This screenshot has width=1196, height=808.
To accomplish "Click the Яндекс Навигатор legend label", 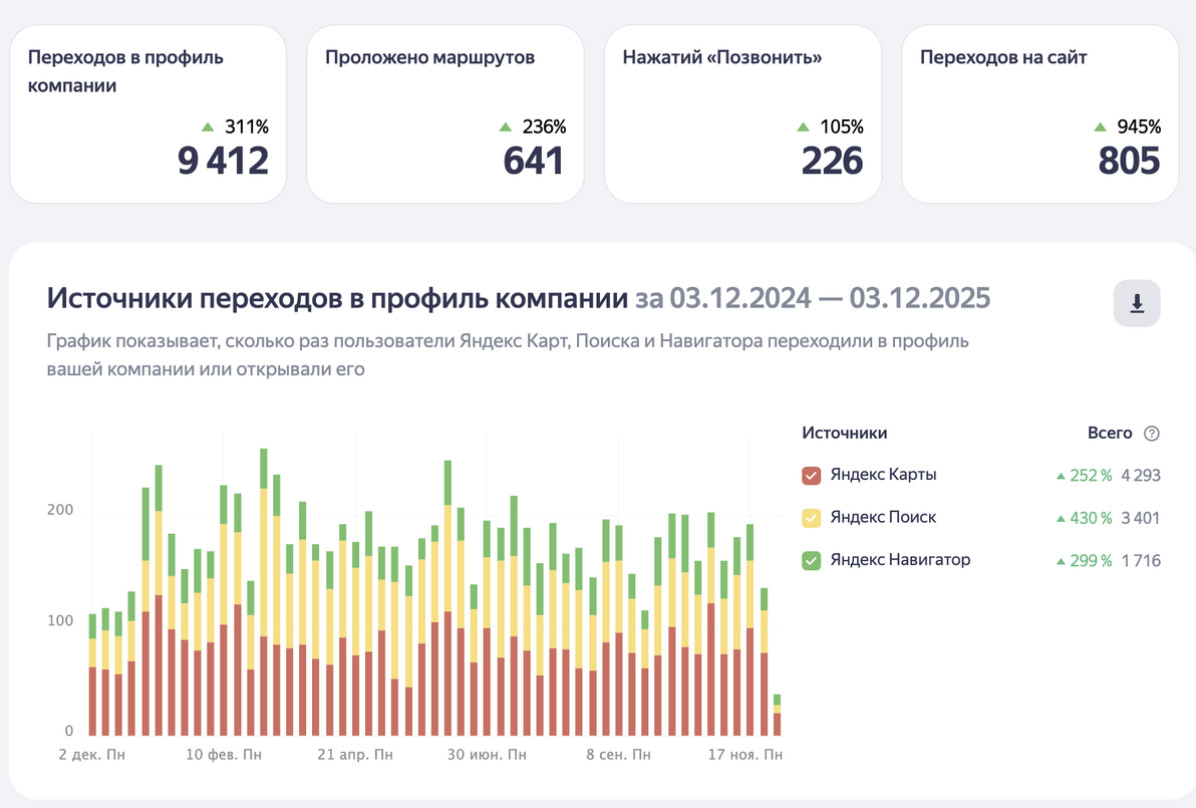I will pos(900,559).
